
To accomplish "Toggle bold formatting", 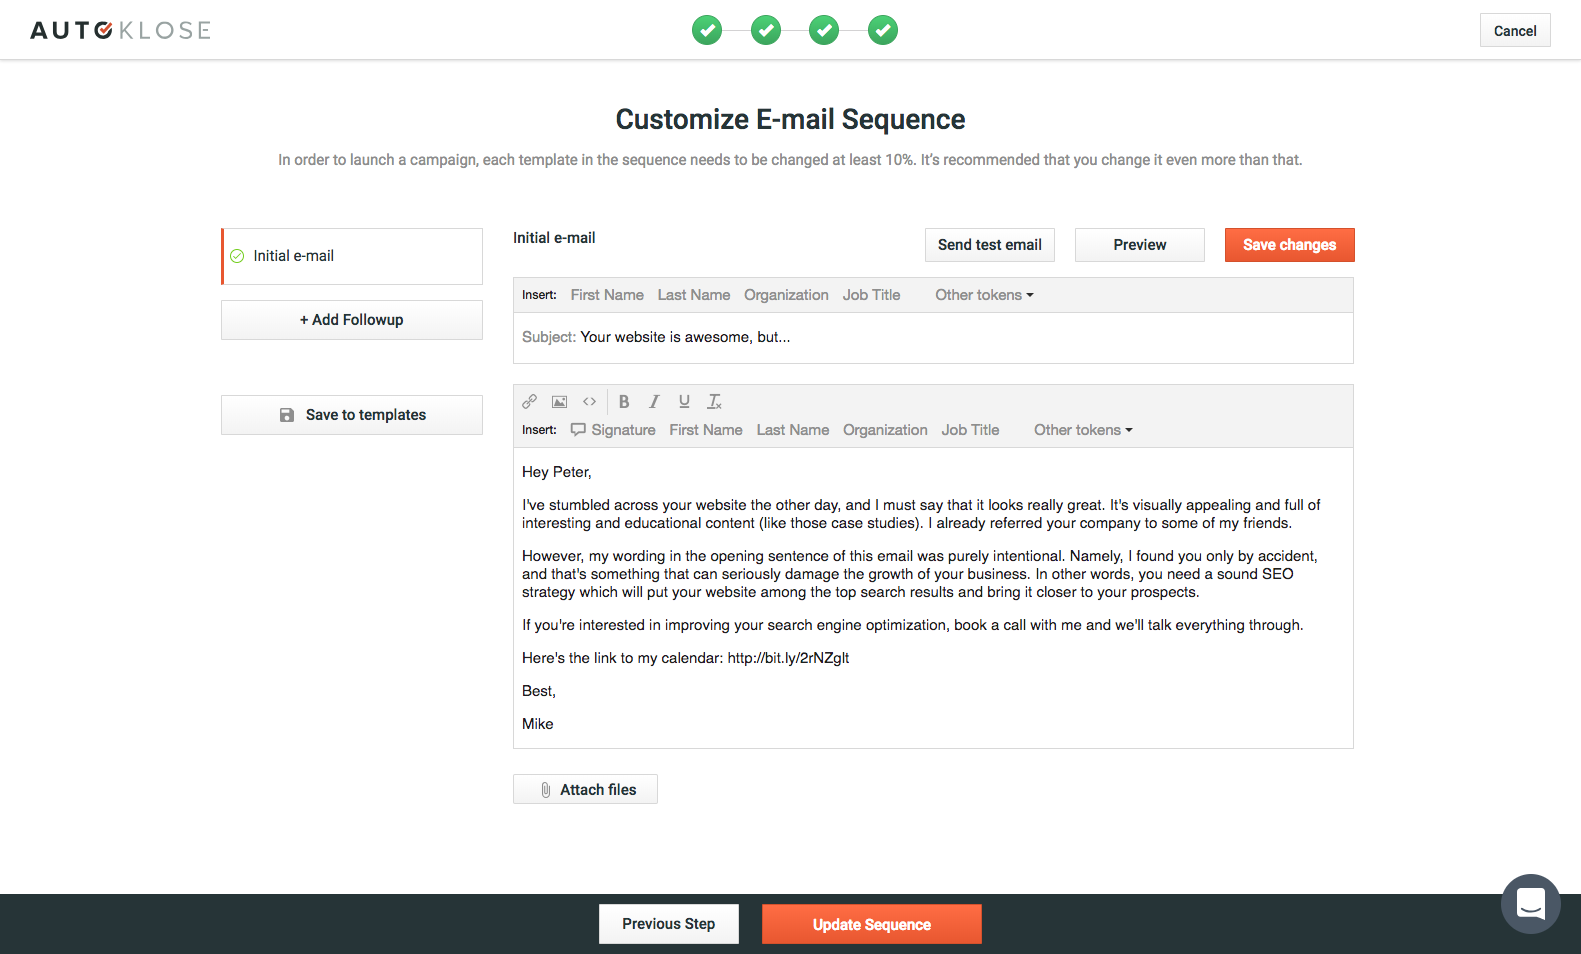I will (x=624, y=401).
